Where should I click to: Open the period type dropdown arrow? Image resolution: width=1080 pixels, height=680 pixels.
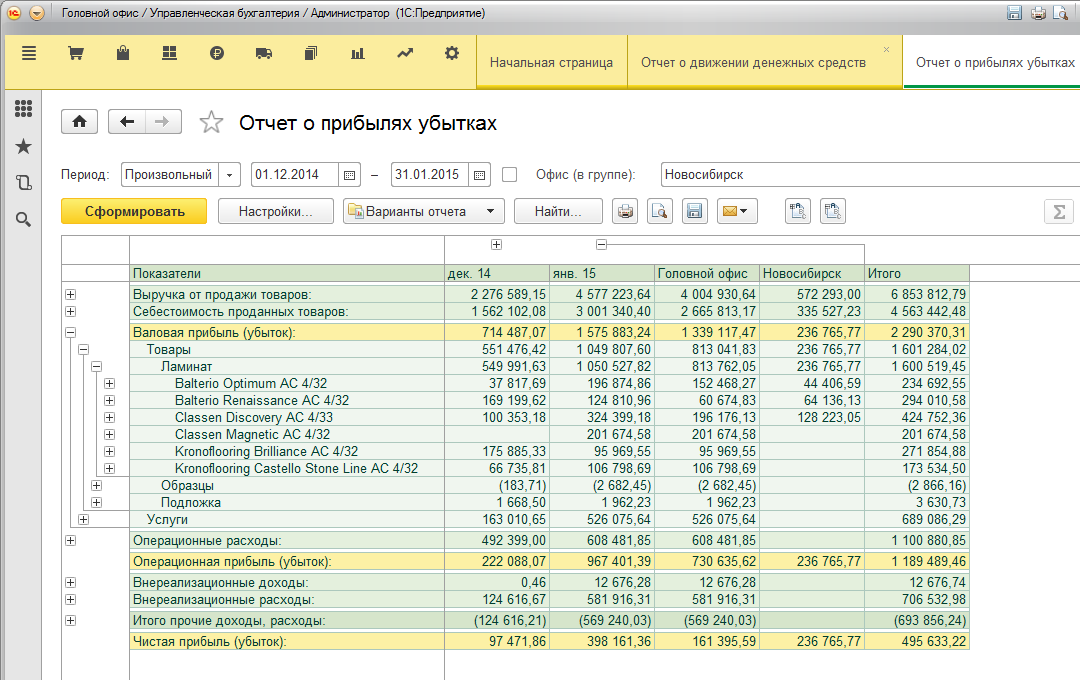click(x=229, y=175)
